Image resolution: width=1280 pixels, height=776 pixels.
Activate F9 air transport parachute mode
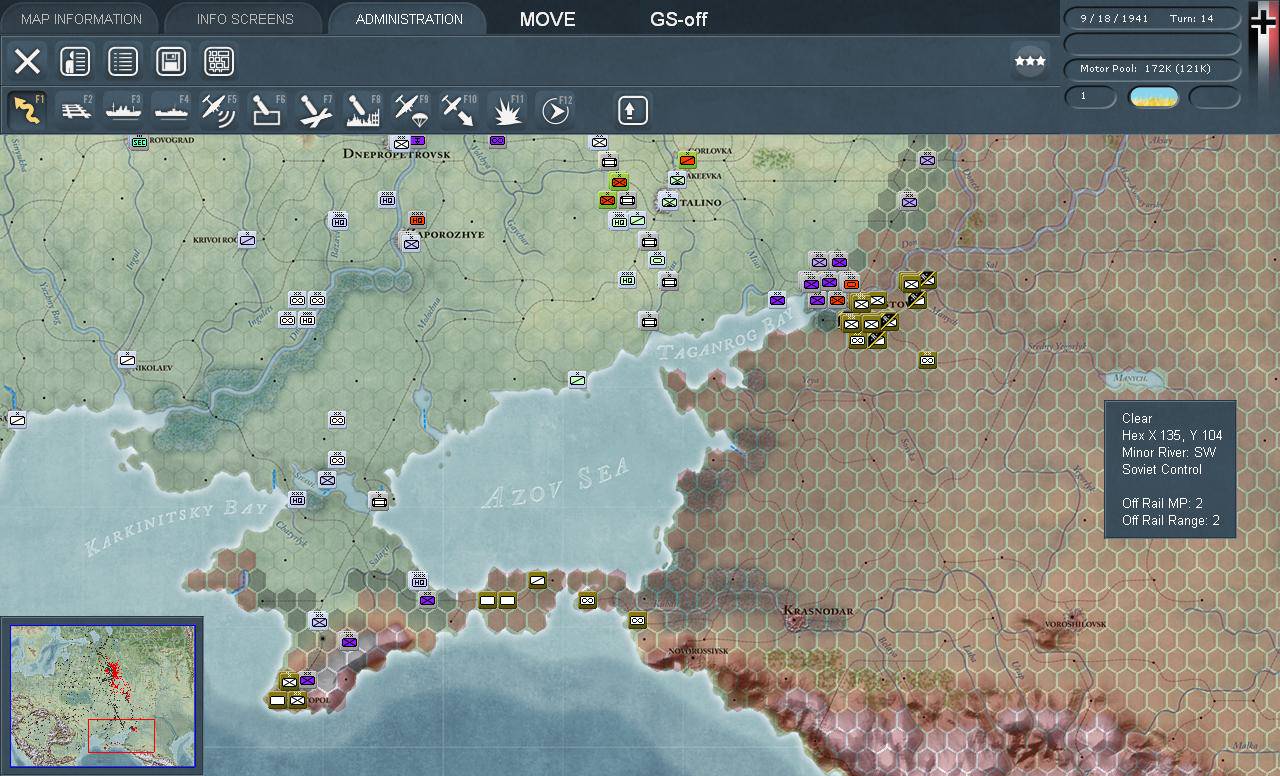[412, 110]
